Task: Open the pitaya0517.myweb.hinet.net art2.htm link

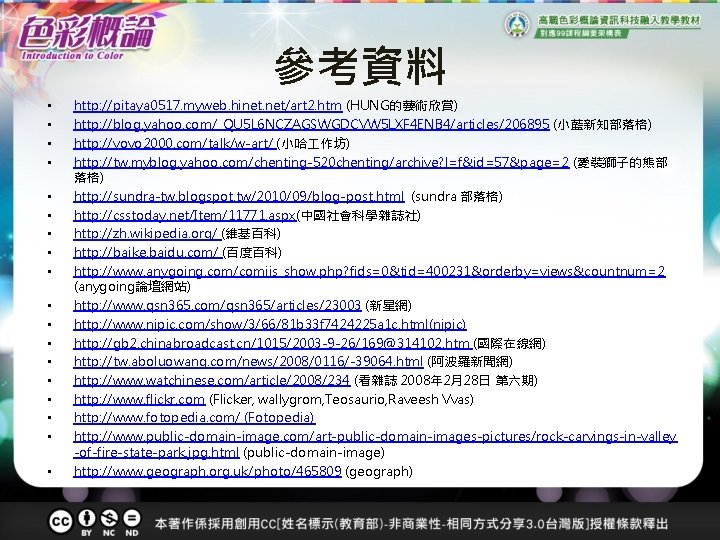Action: [208, 106]
